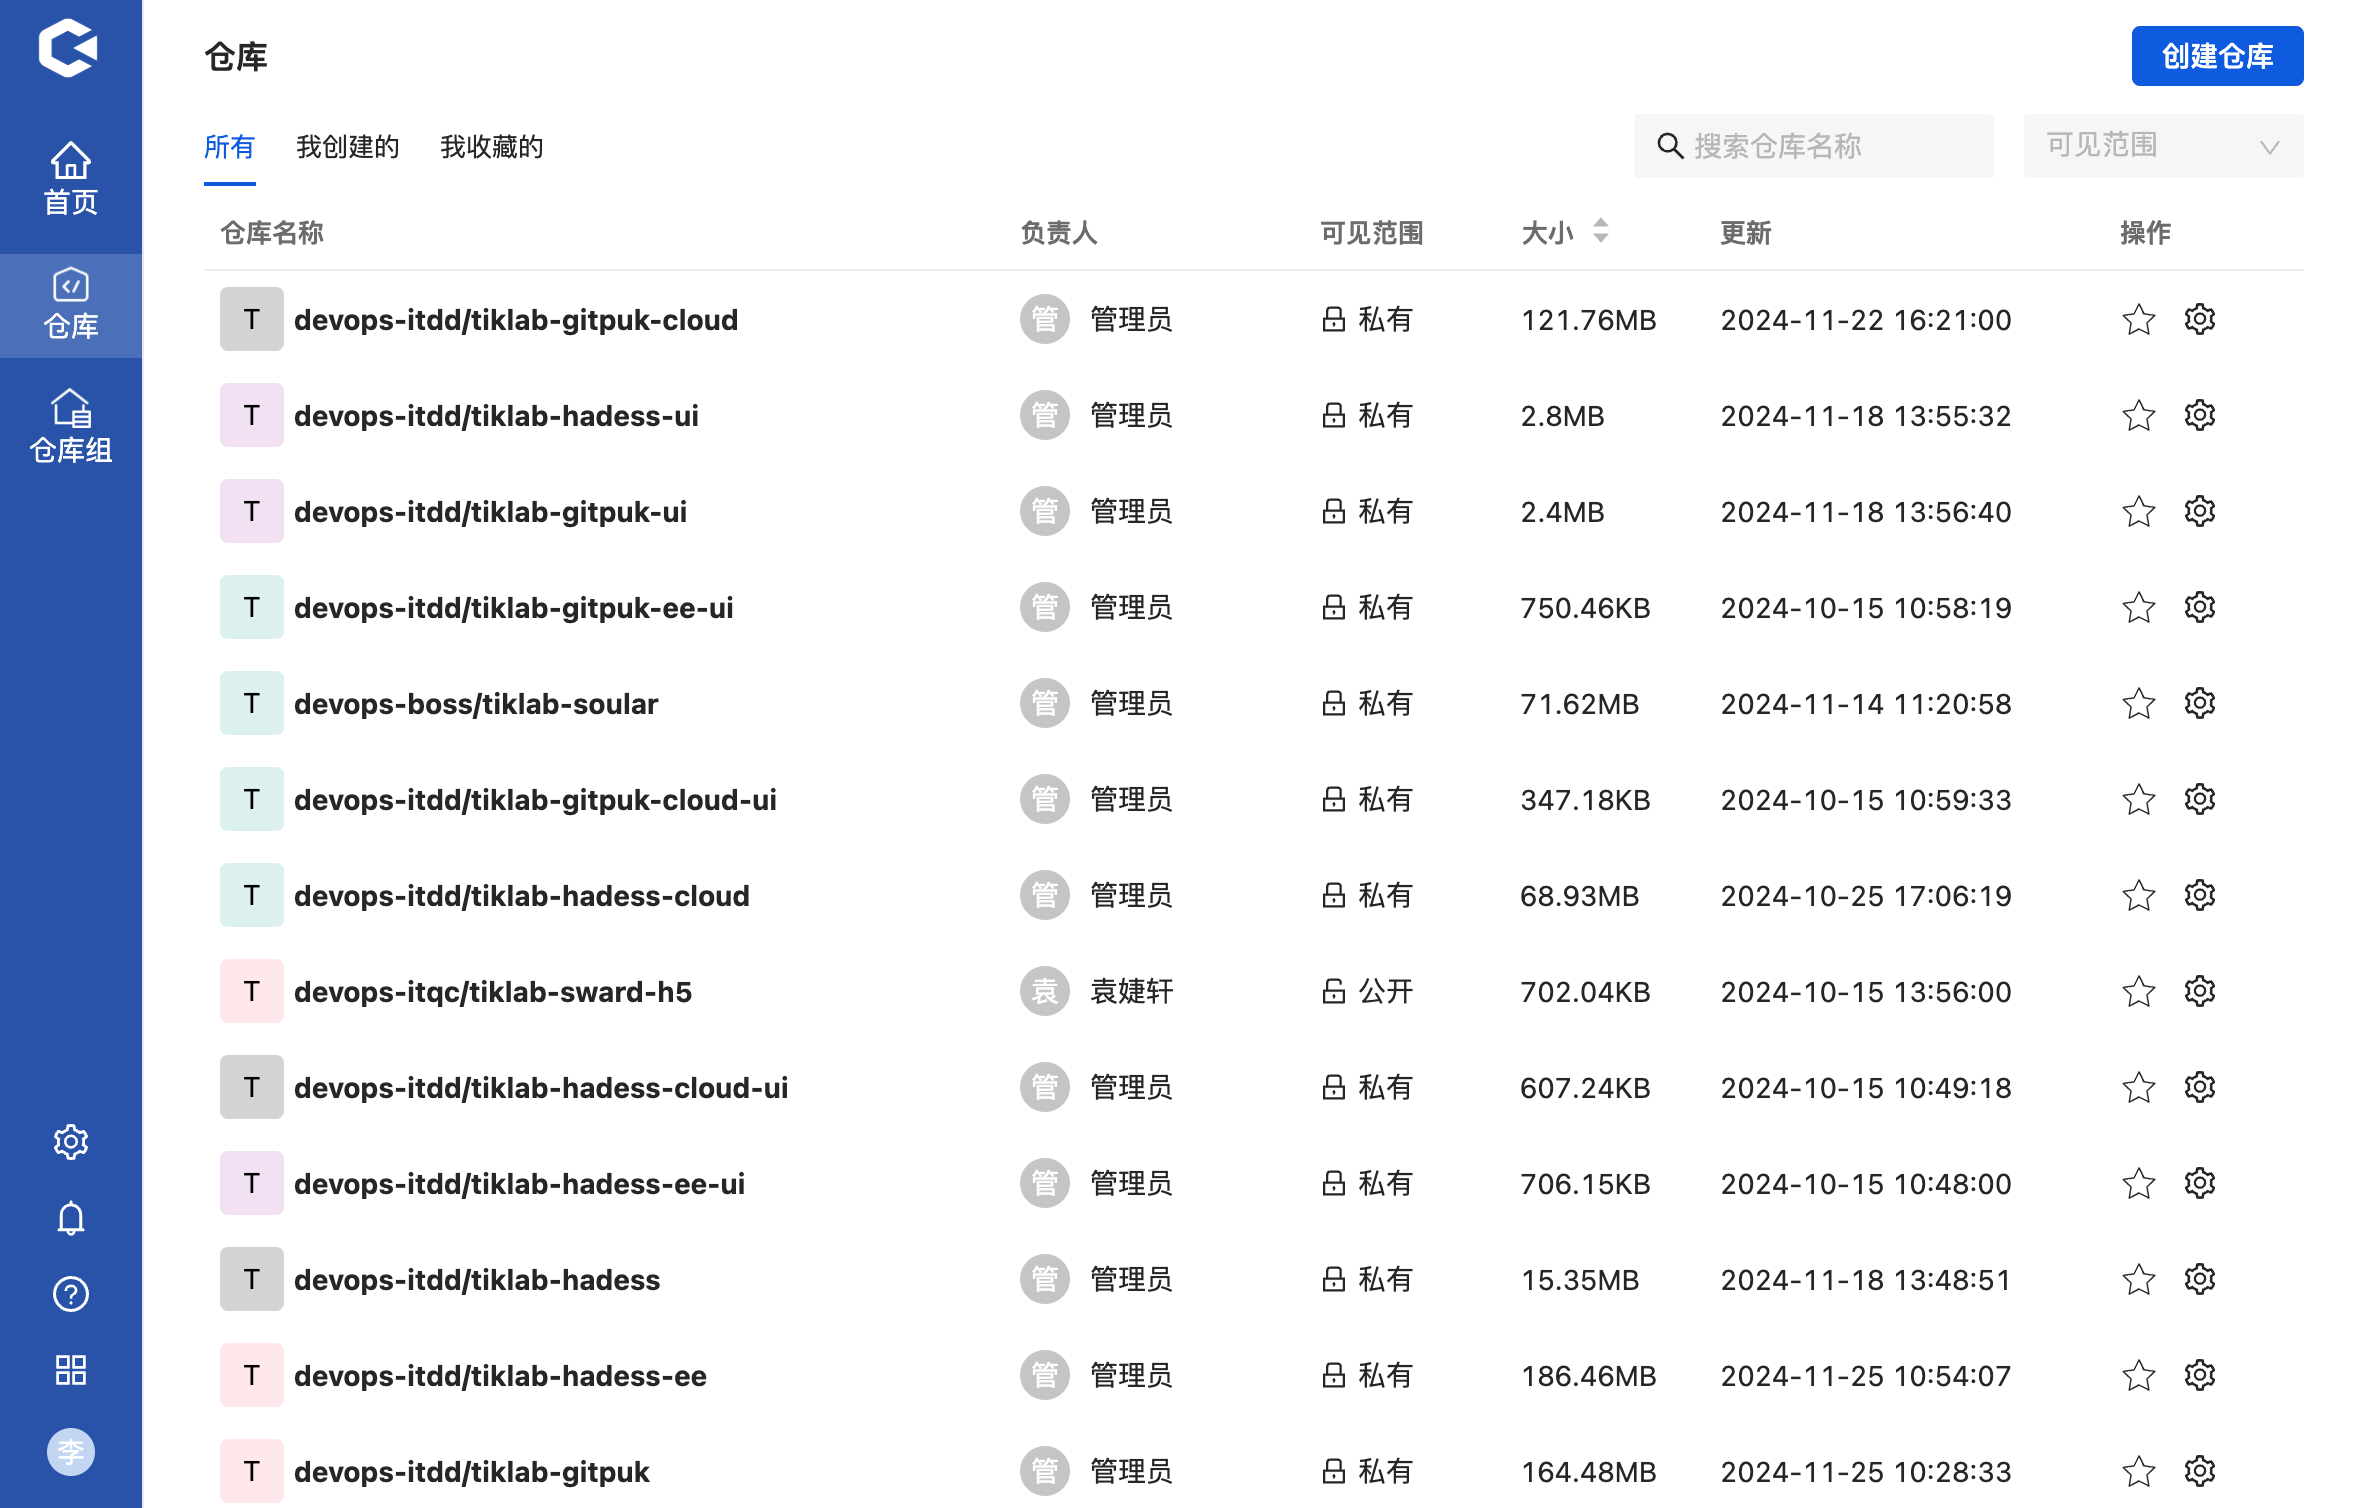2364x1508 pixels.
Task: Star the tiklab-hadess-ui repository
Action: tap(2138, 416)
